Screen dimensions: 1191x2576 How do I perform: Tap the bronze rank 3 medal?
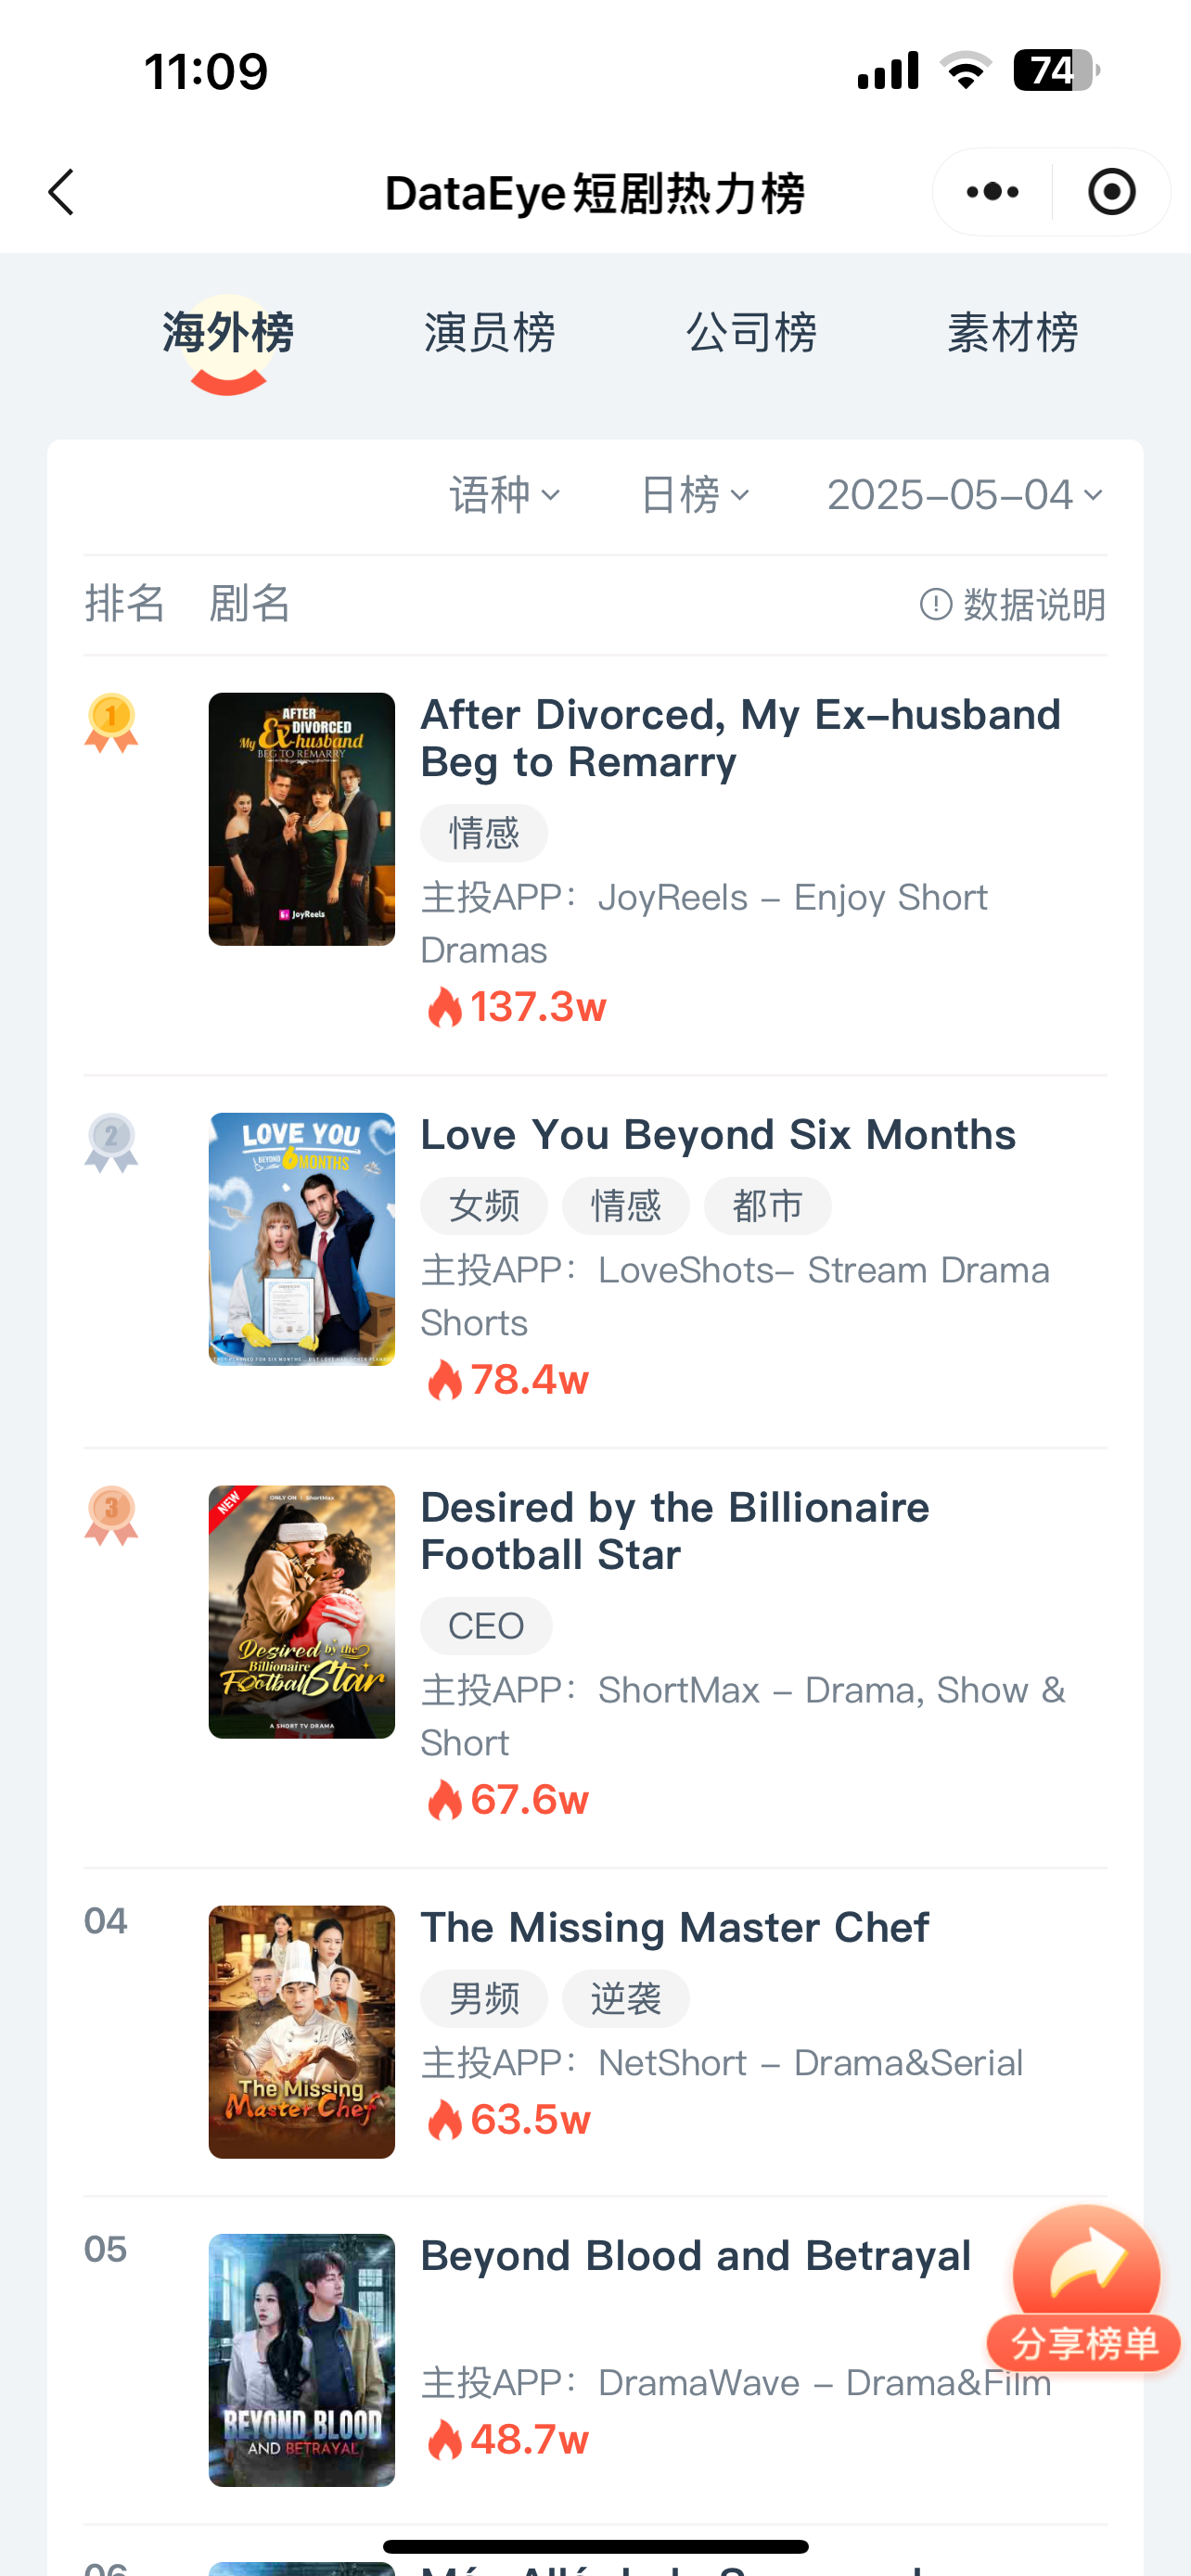click(x=111, y=1515)
